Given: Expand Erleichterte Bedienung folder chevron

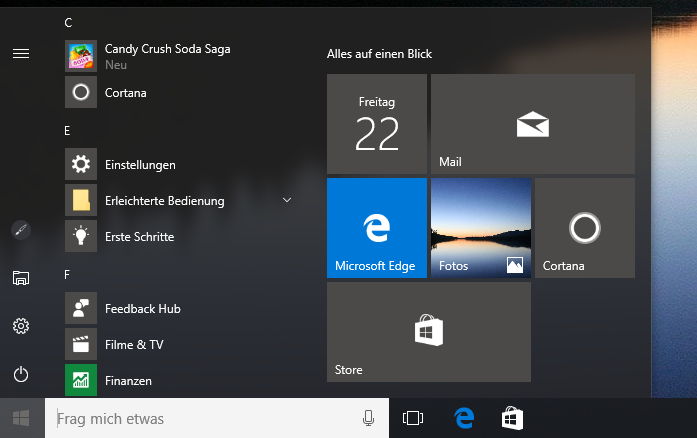Looking at the screenshot, I should tap(287, 200).
